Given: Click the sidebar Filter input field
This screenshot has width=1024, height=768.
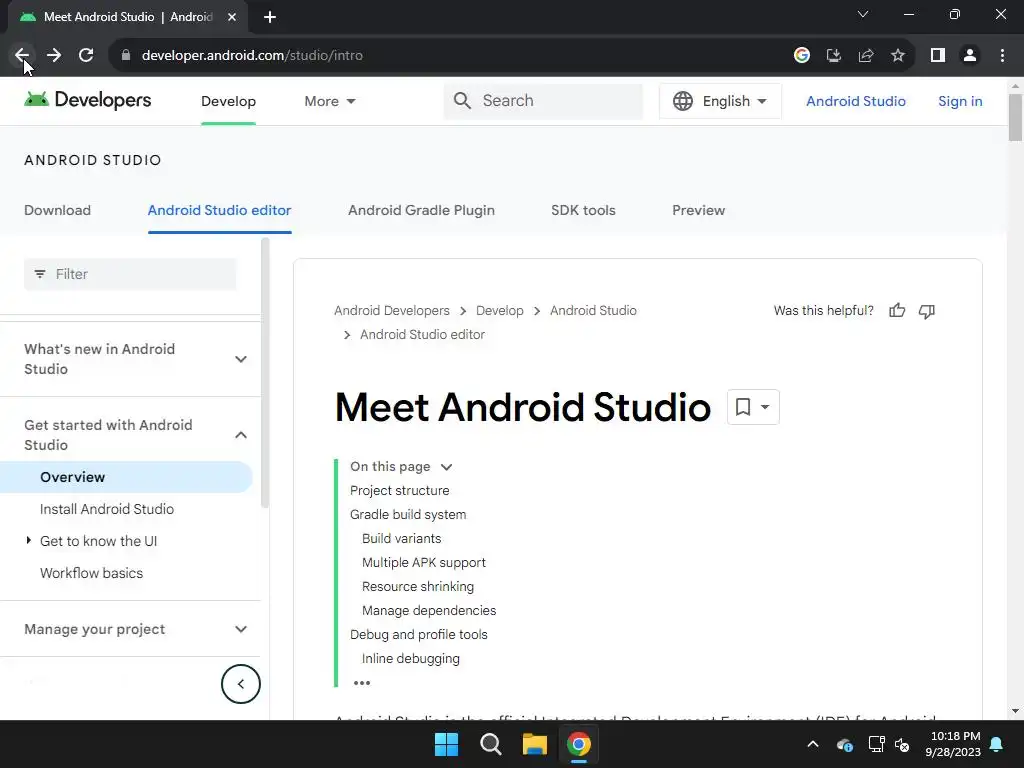Looking at the screenshot, I should (130, 274).
